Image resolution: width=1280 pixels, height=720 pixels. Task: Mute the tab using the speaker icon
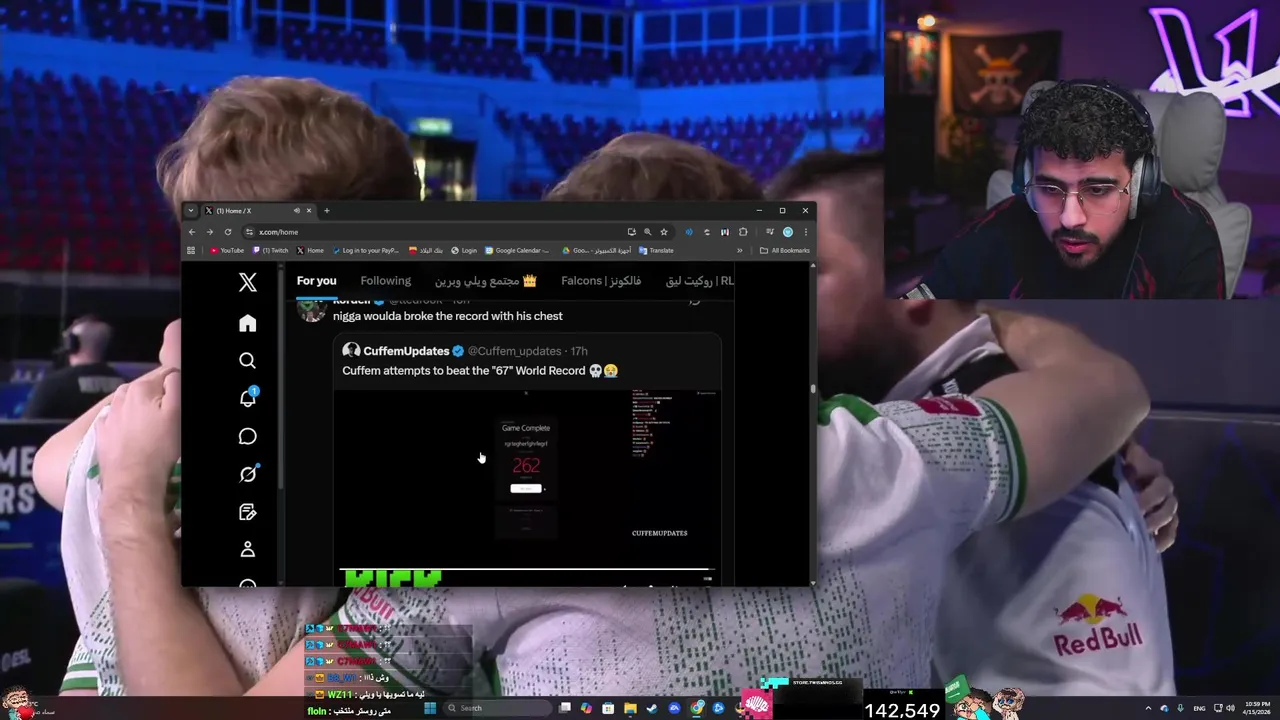pyautogui.click(x=297, y=211)
